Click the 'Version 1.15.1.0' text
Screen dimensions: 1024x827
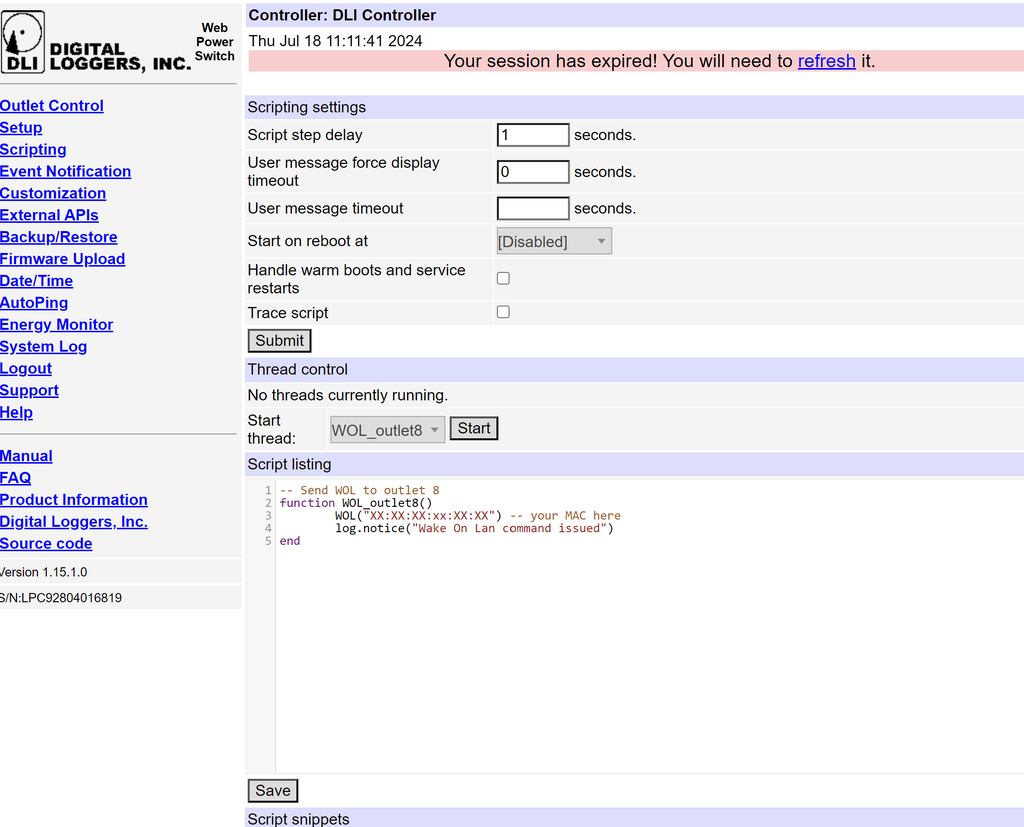43,572
